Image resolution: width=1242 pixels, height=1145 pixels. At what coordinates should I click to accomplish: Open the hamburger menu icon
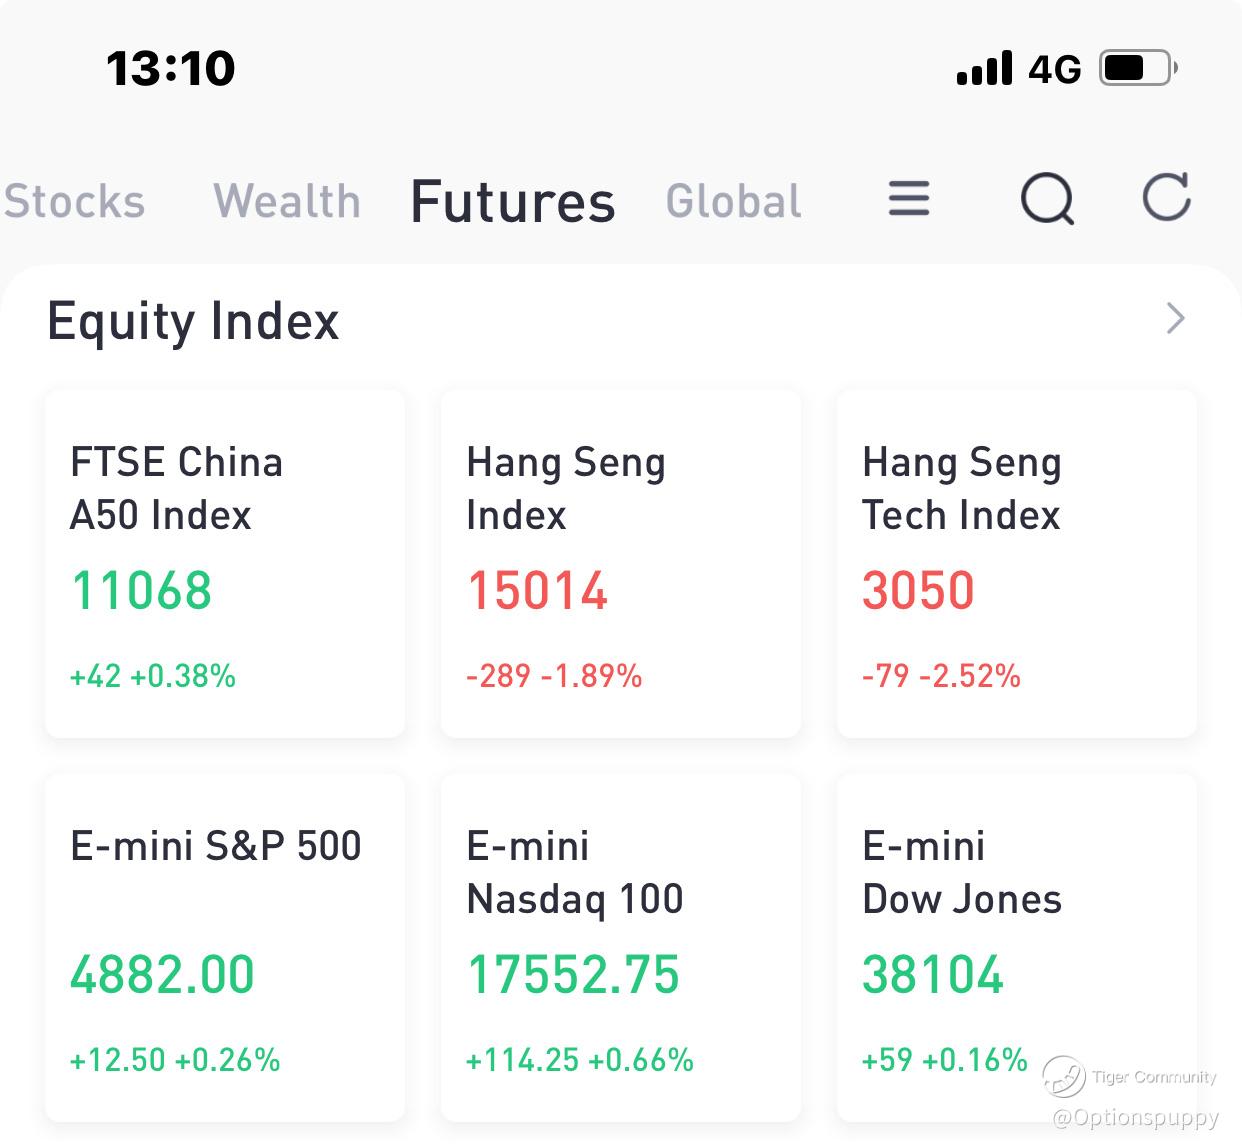pos(909,199)
